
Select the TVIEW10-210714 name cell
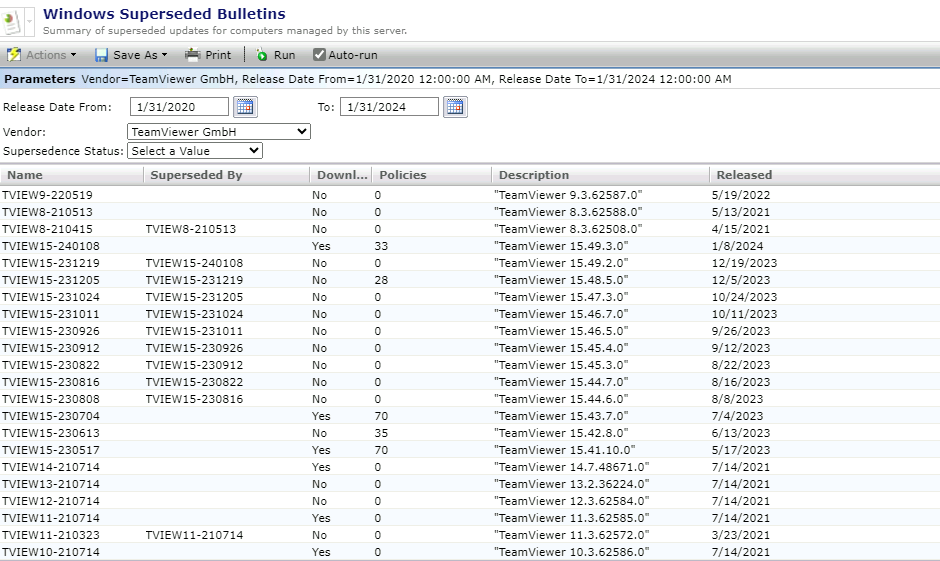[x=51, y=552]
